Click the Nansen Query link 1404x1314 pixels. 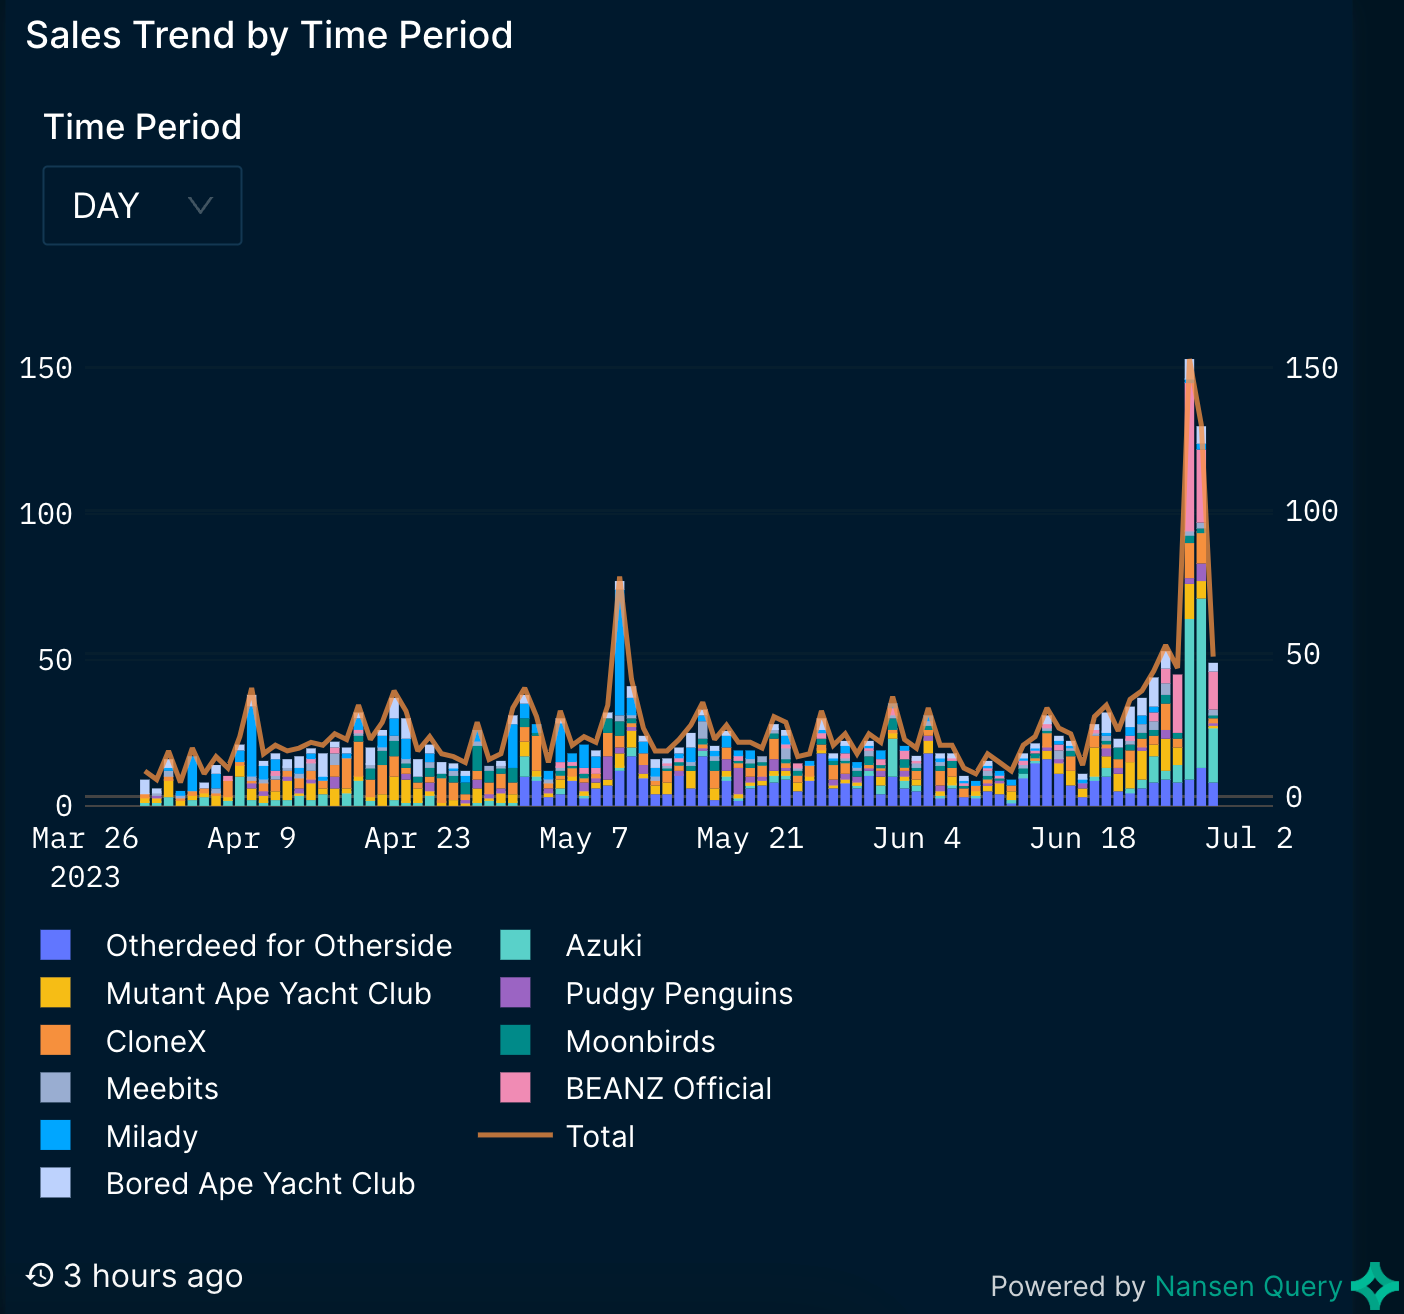point(1248,1286)
